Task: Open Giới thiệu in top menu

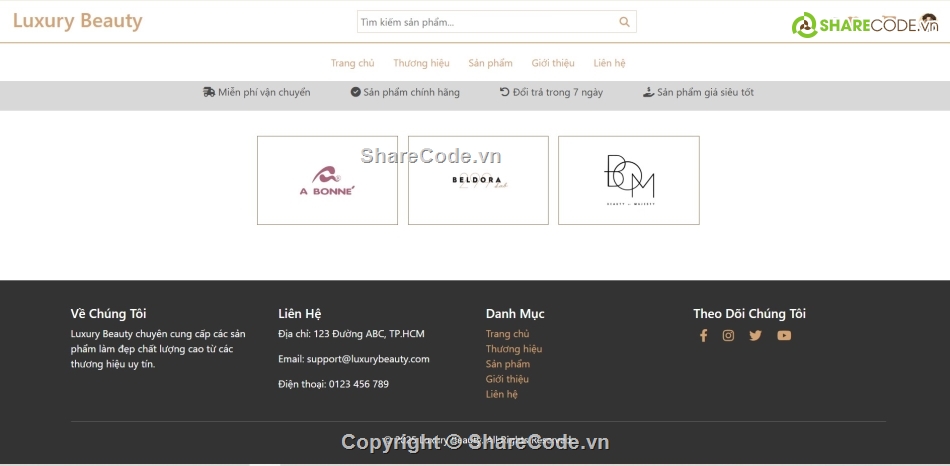Action: pos(553,63)
